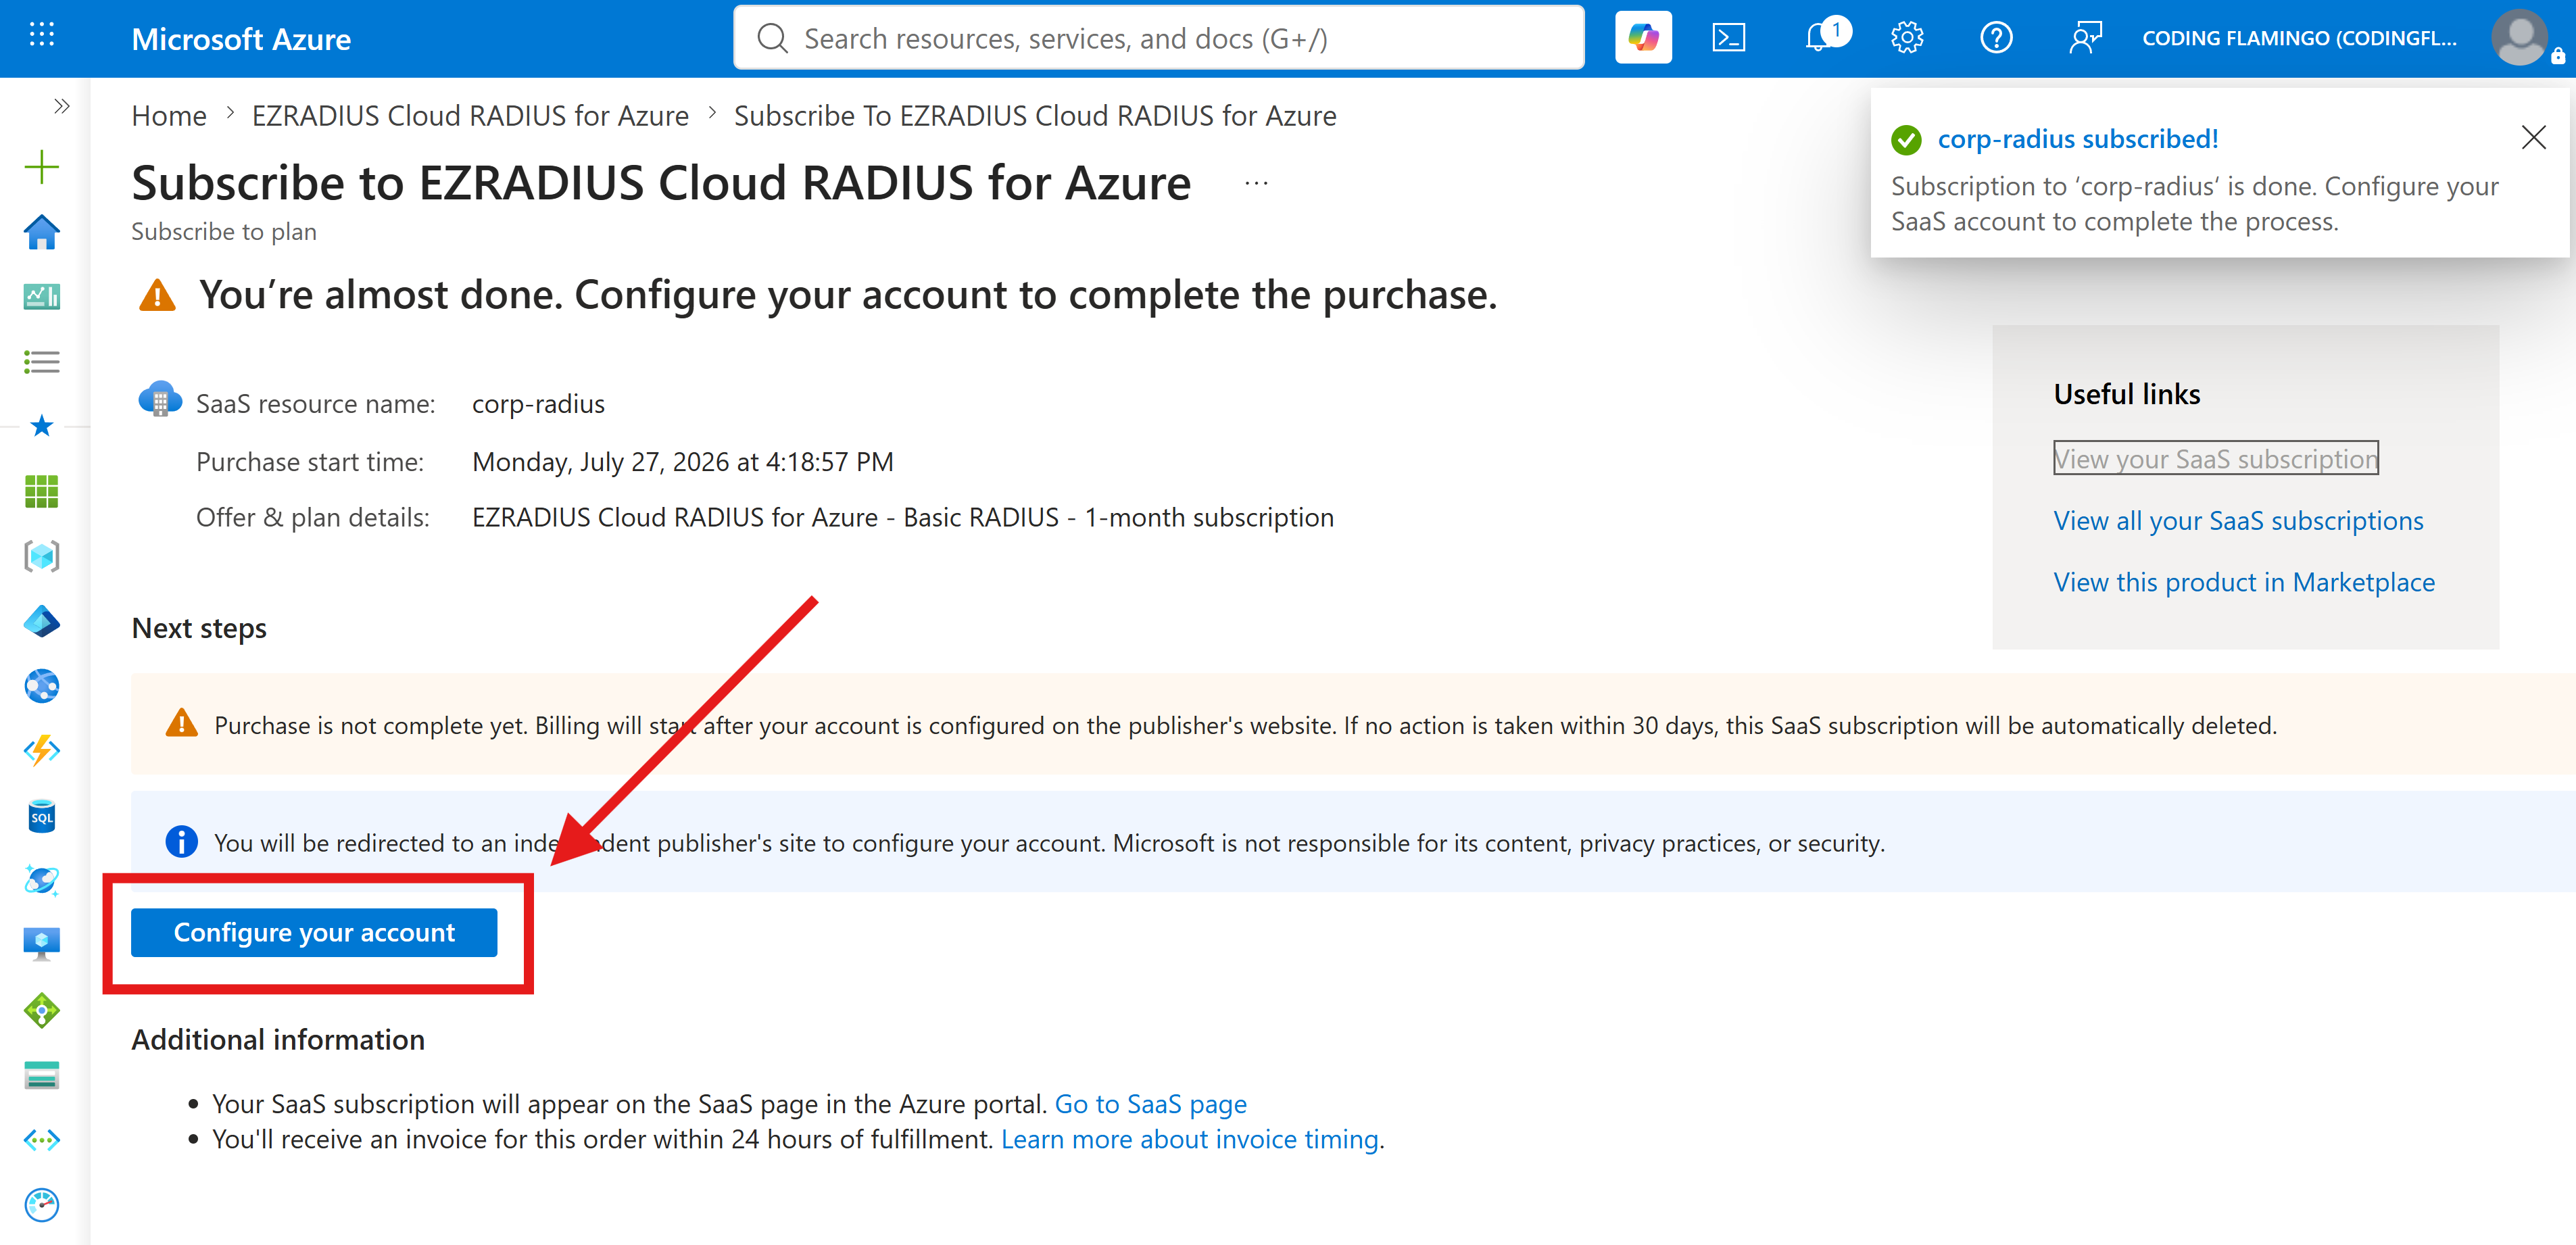Image resolution: width=2576 pixels, height=1245 pixels.
Task: Click the user account avatar
Action: pos(2520,38)
